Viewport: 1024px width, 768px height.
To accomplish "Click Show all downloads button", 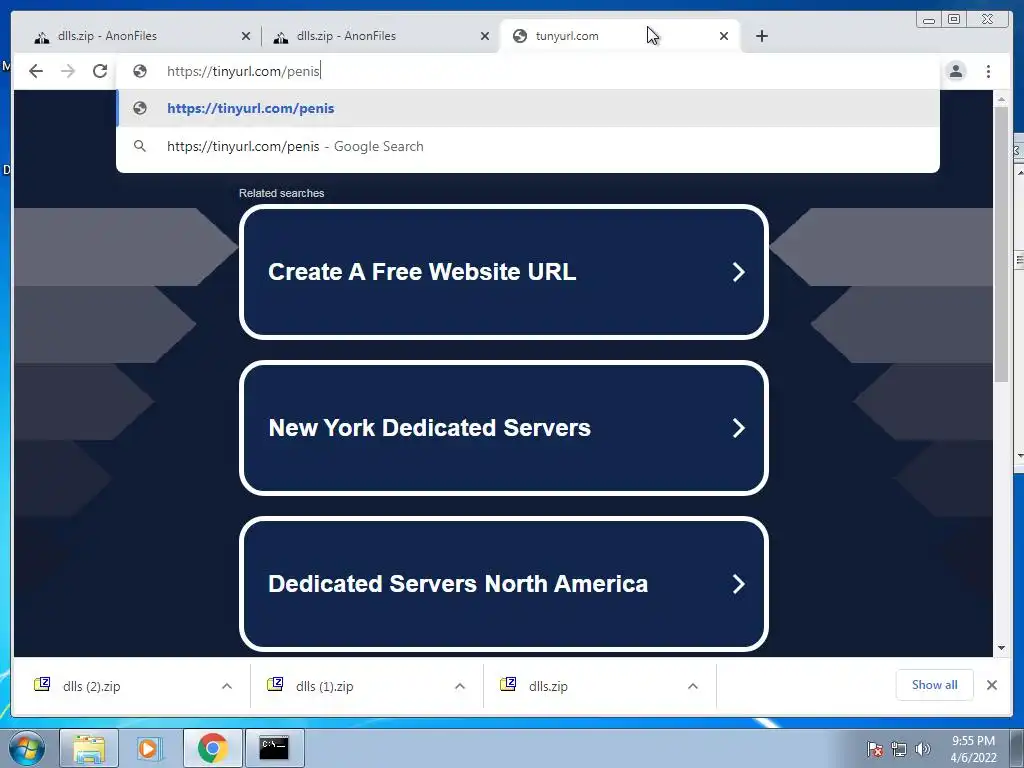I will tap(935, 684).
